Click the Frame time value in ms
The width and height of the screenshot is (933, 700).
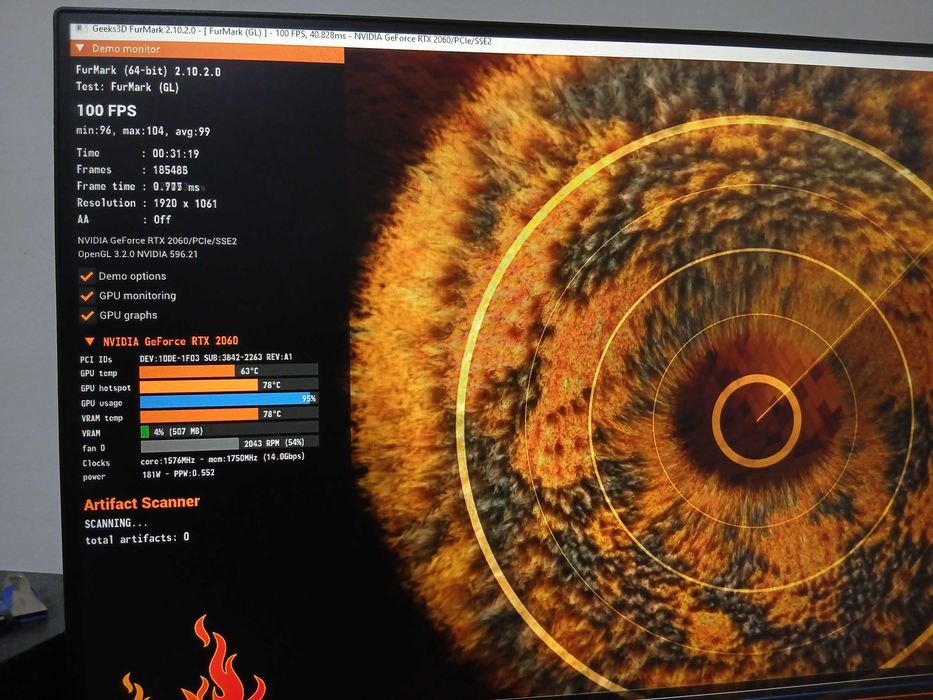pos(176,187)
